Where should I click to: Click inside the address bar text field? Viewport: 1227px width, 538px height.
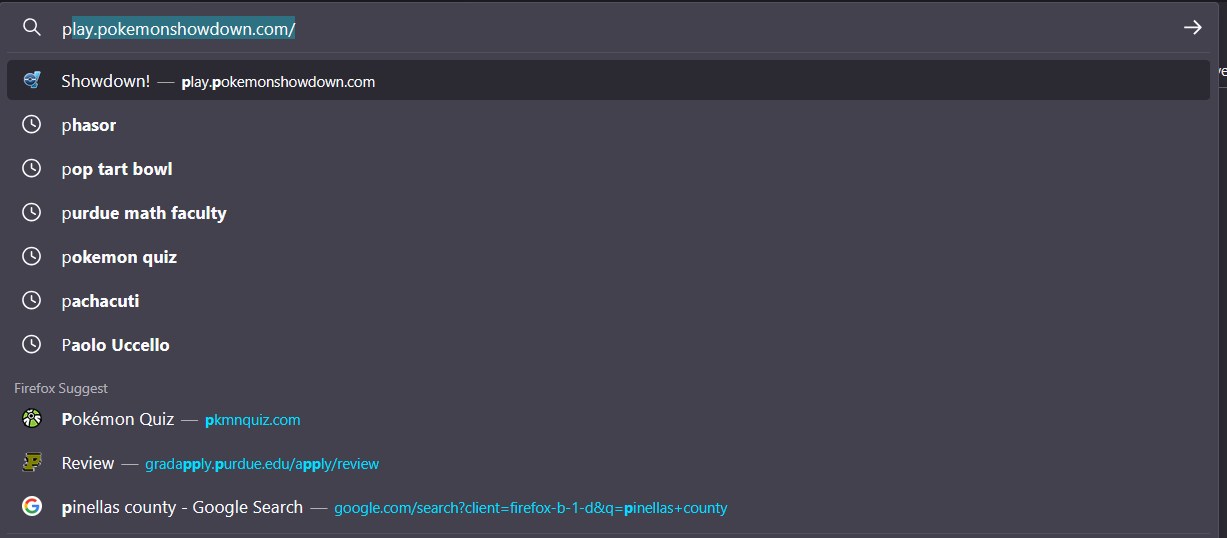(x=610, y=29)
